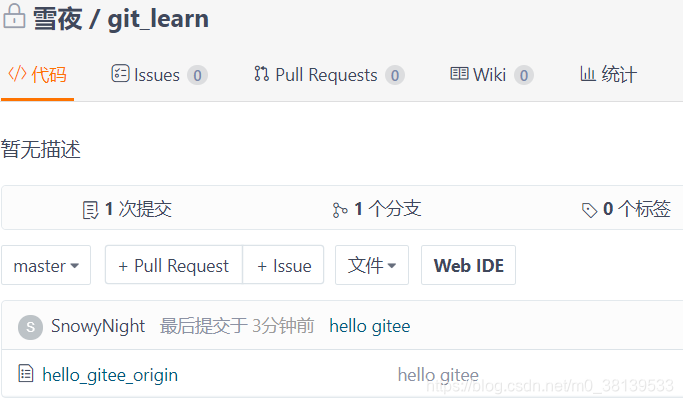Click the + Pull Request button
This screenshot has height=404, width=683.
[x=174, y=265]
